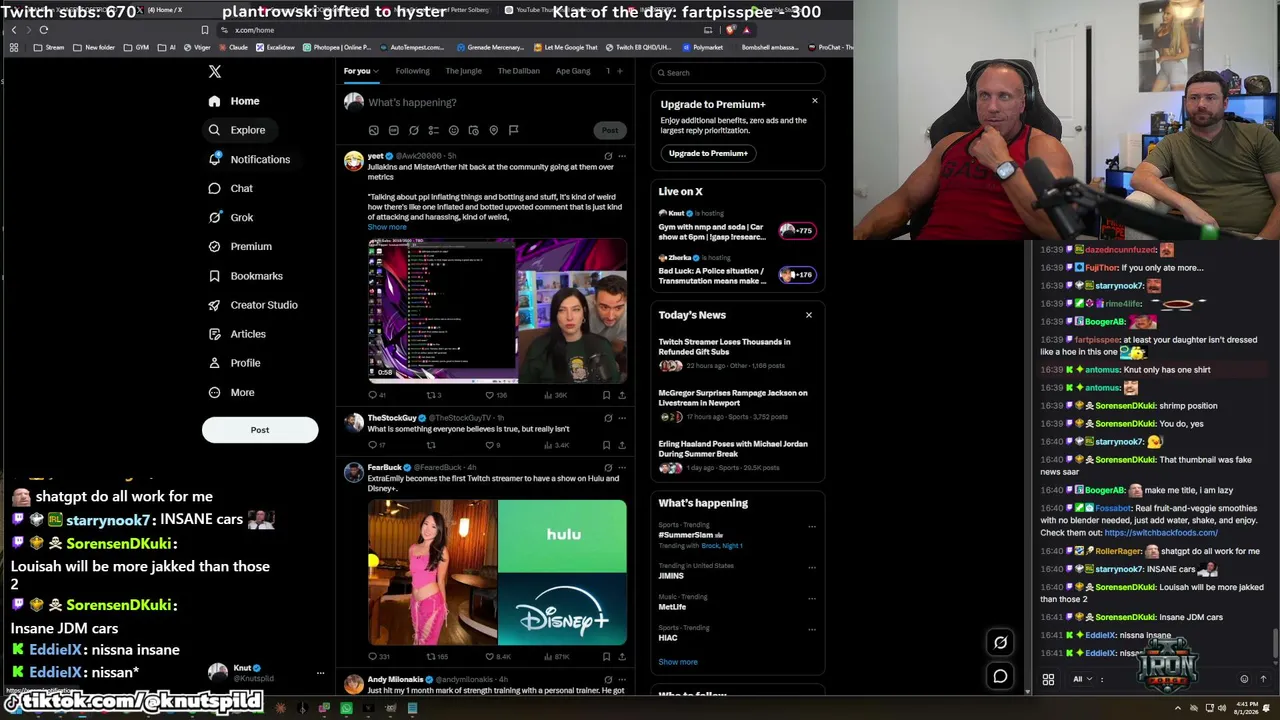The image size is (1280, 720).
Task: Click the greyed Post button in composer
Action: tap(610, 130)
